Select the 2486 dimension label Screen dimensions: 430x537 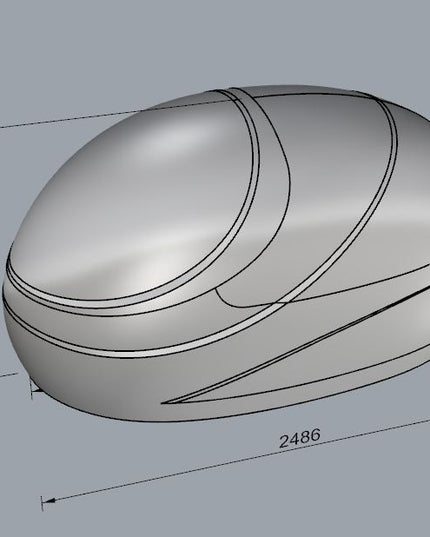[300, 438]
